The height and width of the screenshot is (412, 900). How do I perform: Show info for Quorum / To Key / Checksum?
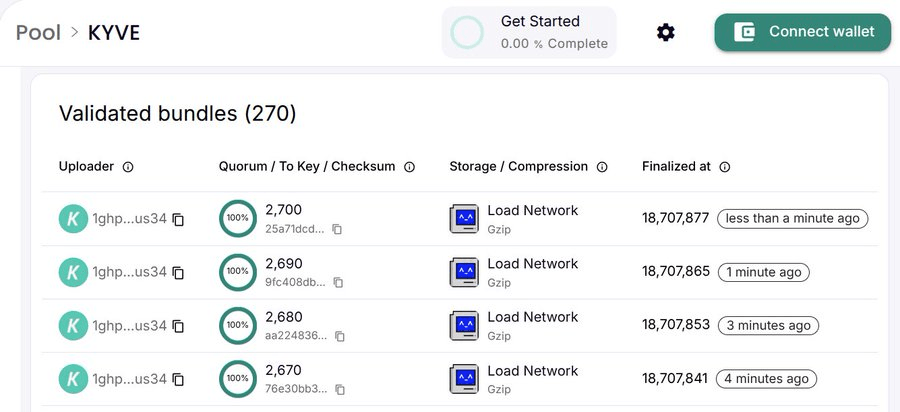tap(409, 167)
